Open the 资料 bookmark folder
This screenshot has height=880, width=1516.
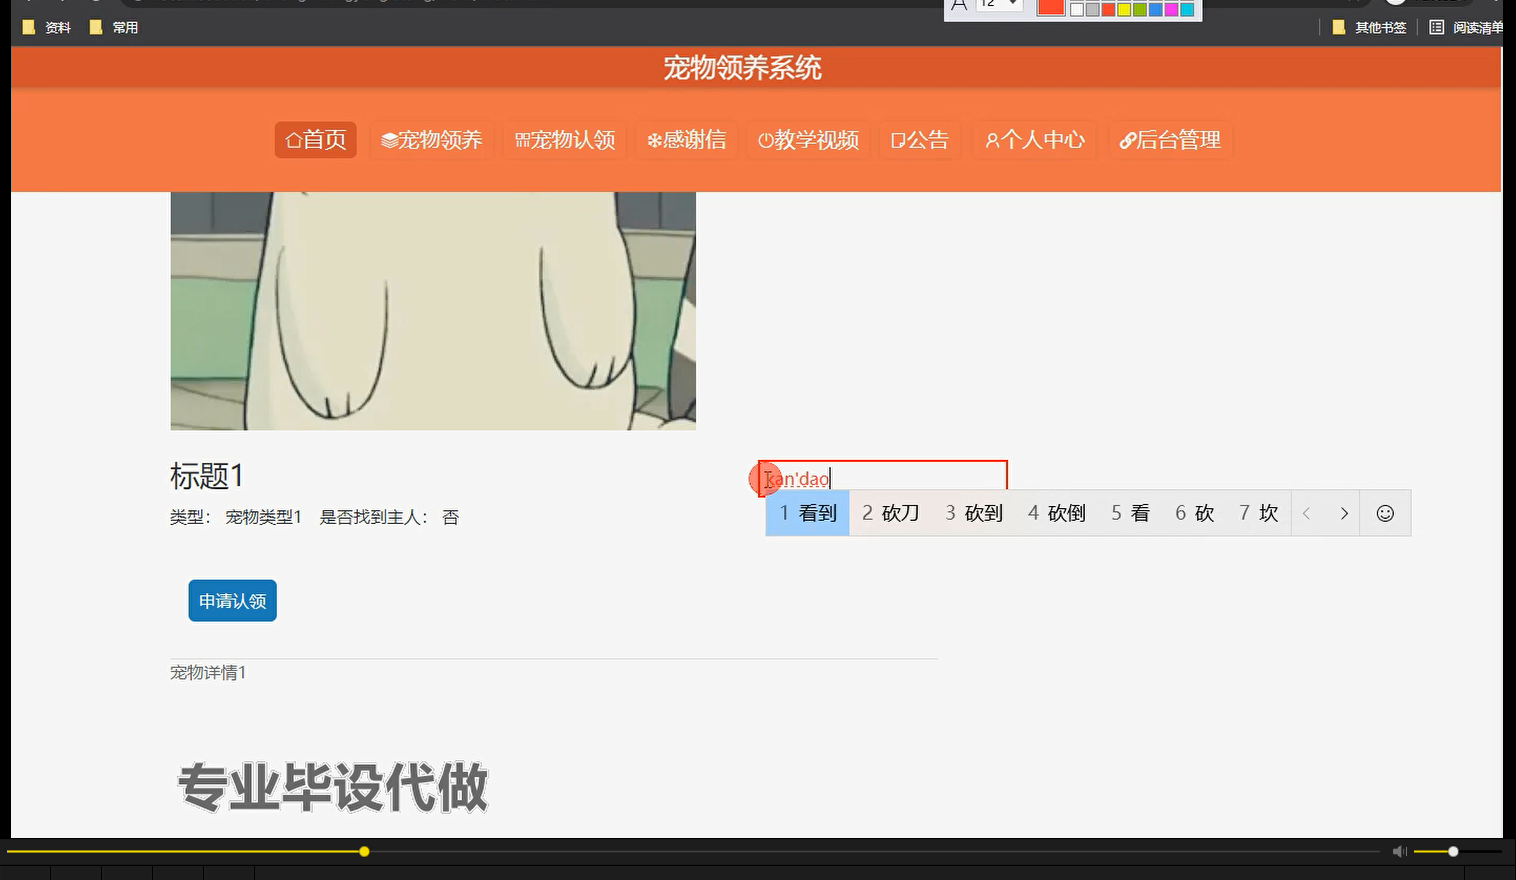click(x=47, y=27)
